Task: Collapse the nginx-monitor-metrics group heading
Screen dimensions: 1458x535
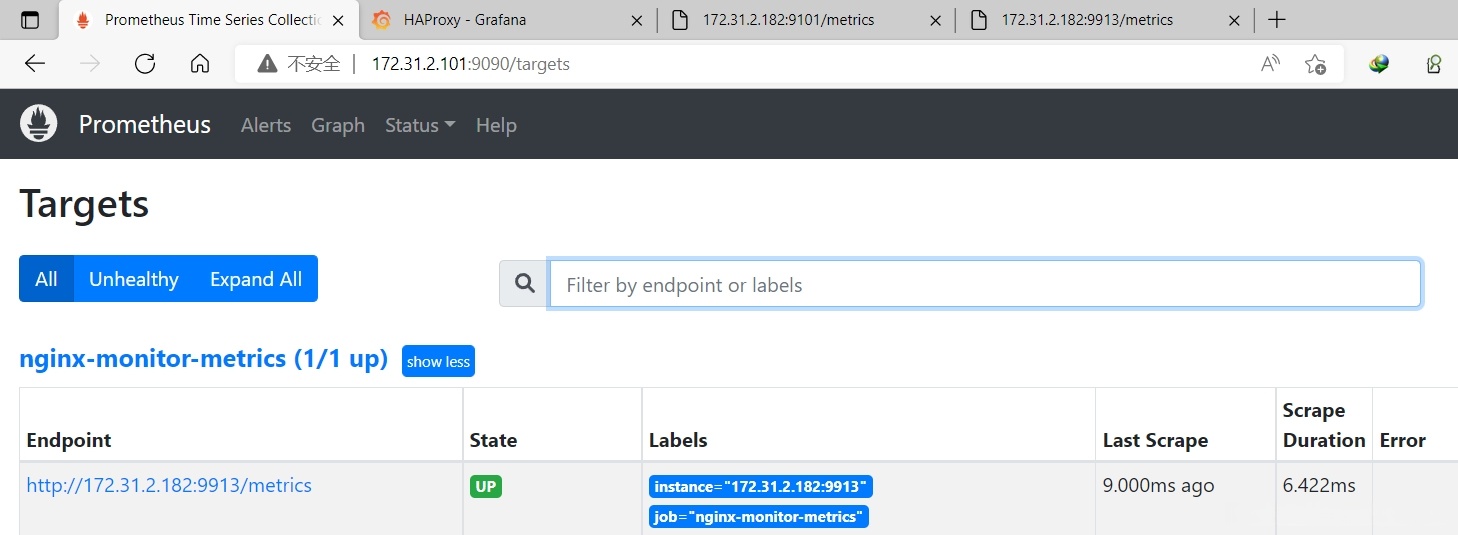Action: tap(203, 359)
